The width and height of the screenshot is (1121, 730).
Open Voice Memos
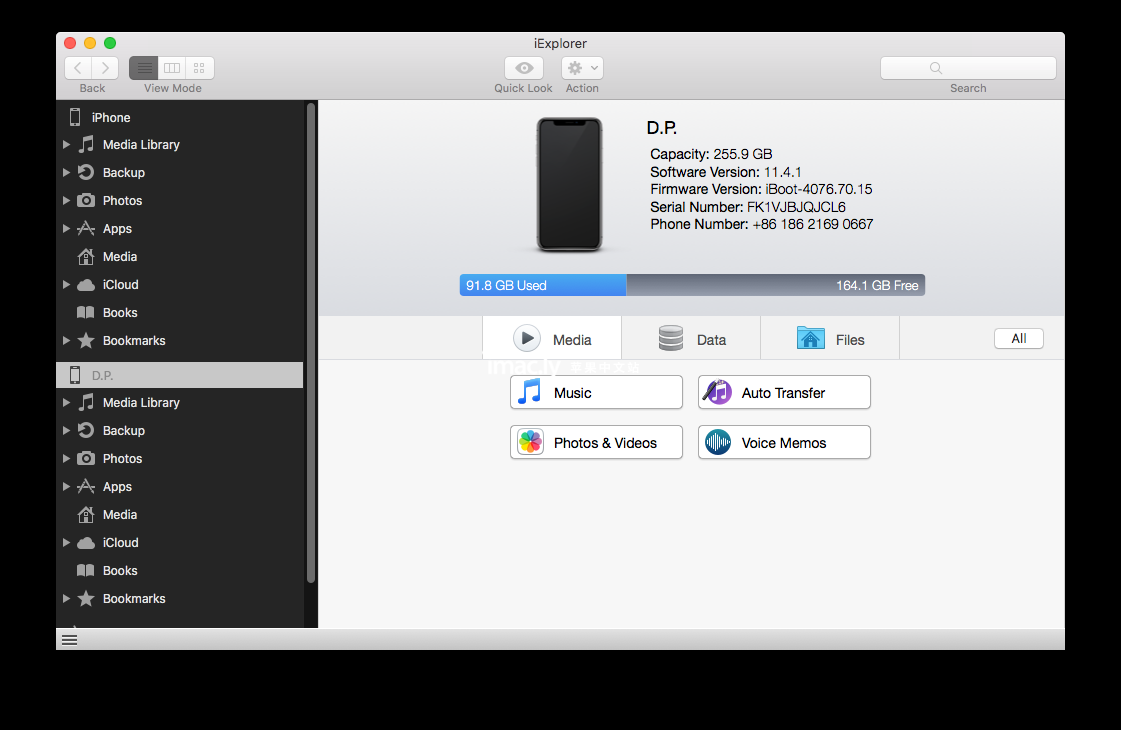[784, 443]
